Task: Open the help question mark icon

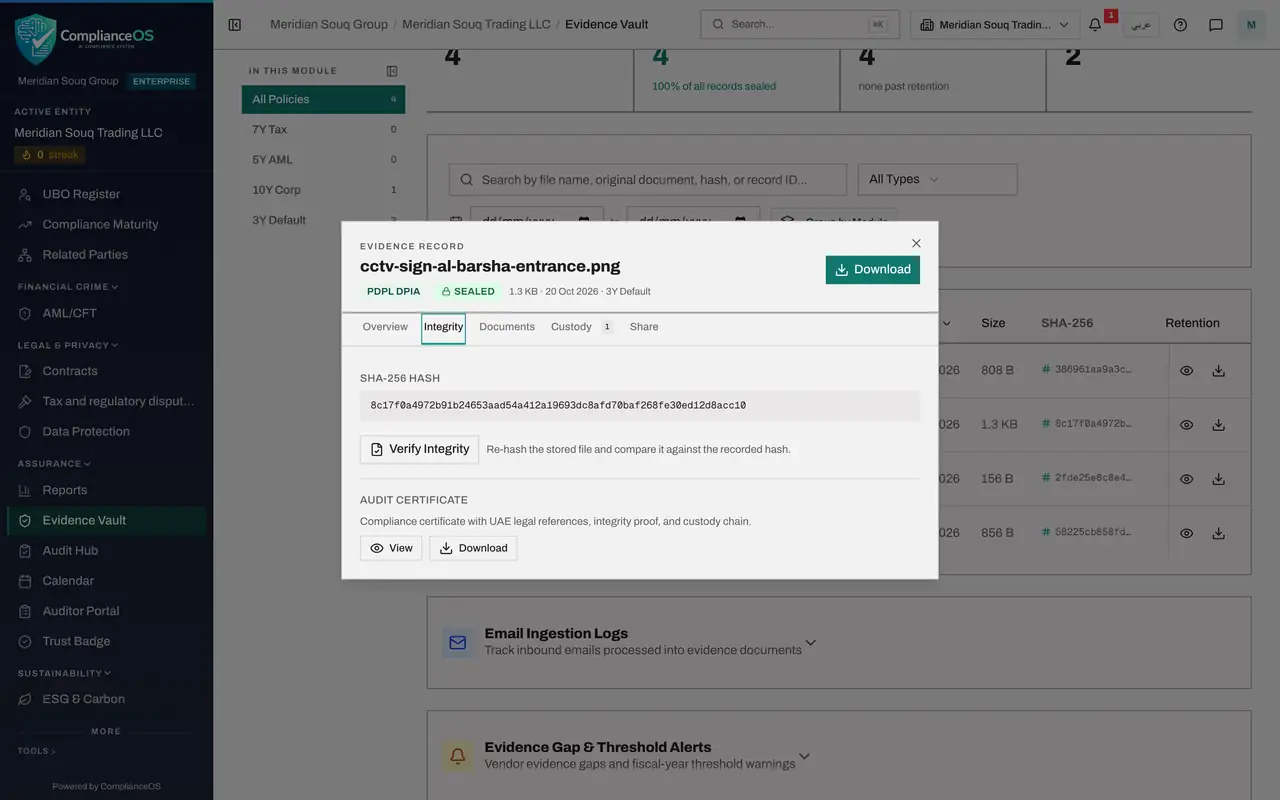Action: point(1180,25)
